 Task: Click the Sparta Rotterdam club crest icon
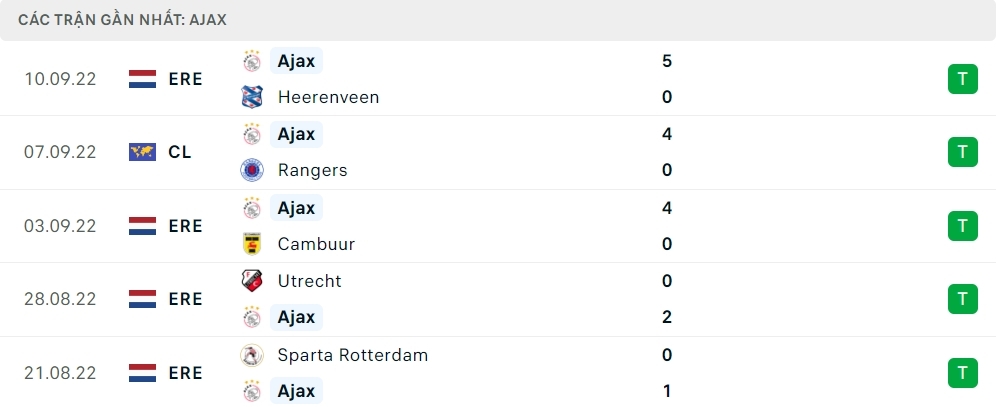tap(252, 355)
